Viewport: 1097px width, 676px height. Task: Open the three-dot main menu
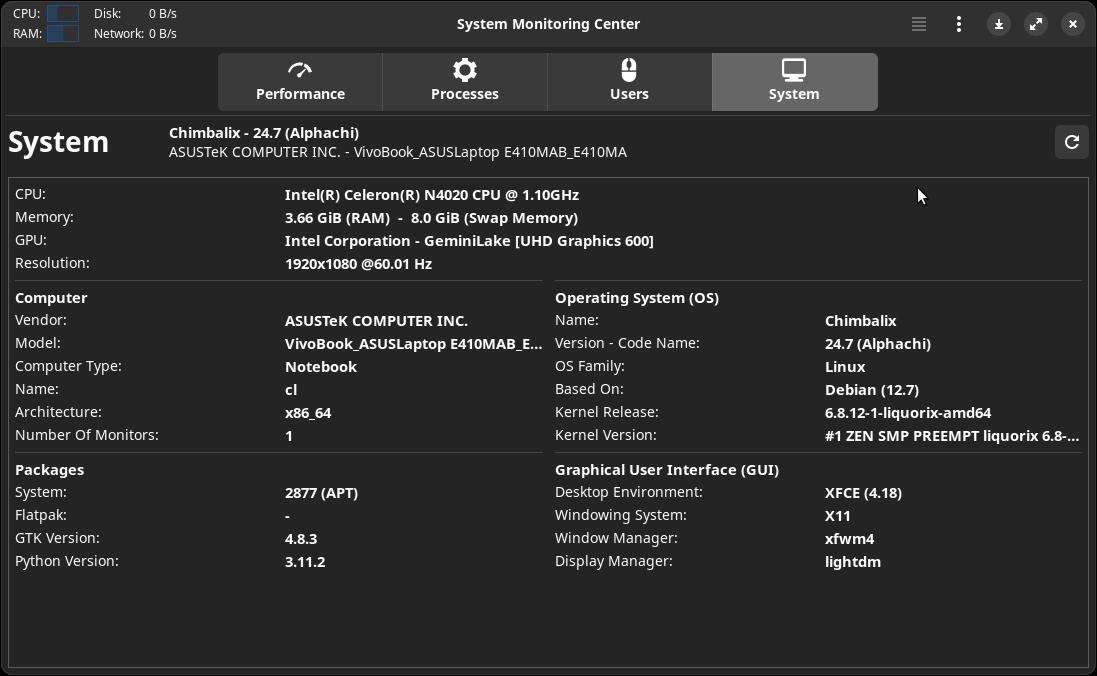(x=959, y=24)
